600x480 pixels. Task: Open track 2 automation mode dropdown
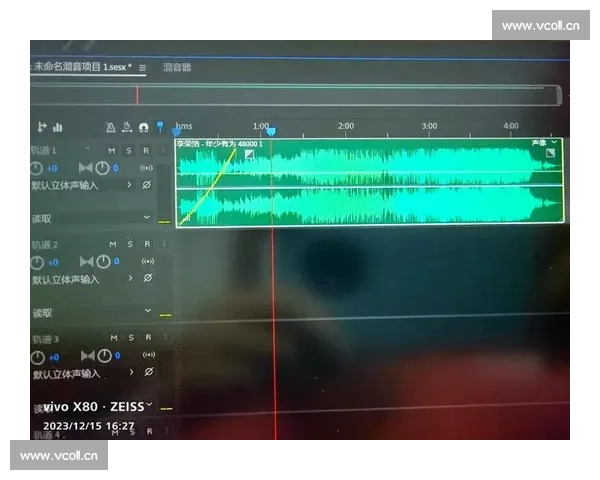[148, 312]
